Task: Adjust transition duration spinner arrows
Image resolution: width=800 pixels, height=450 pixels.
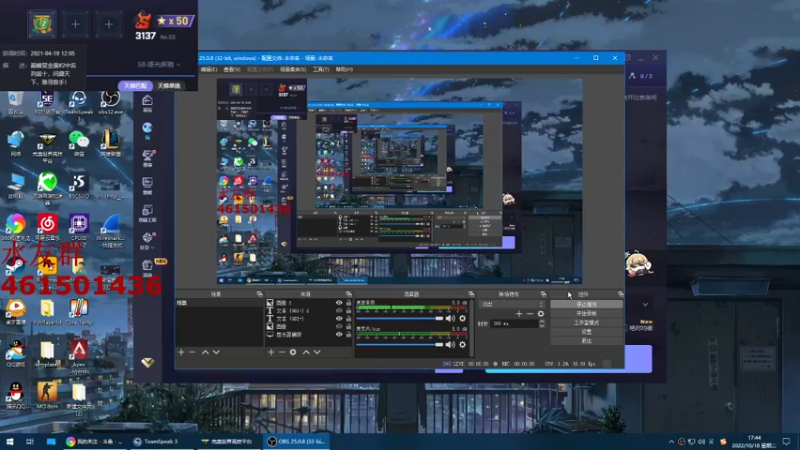Action: point(542,323)
